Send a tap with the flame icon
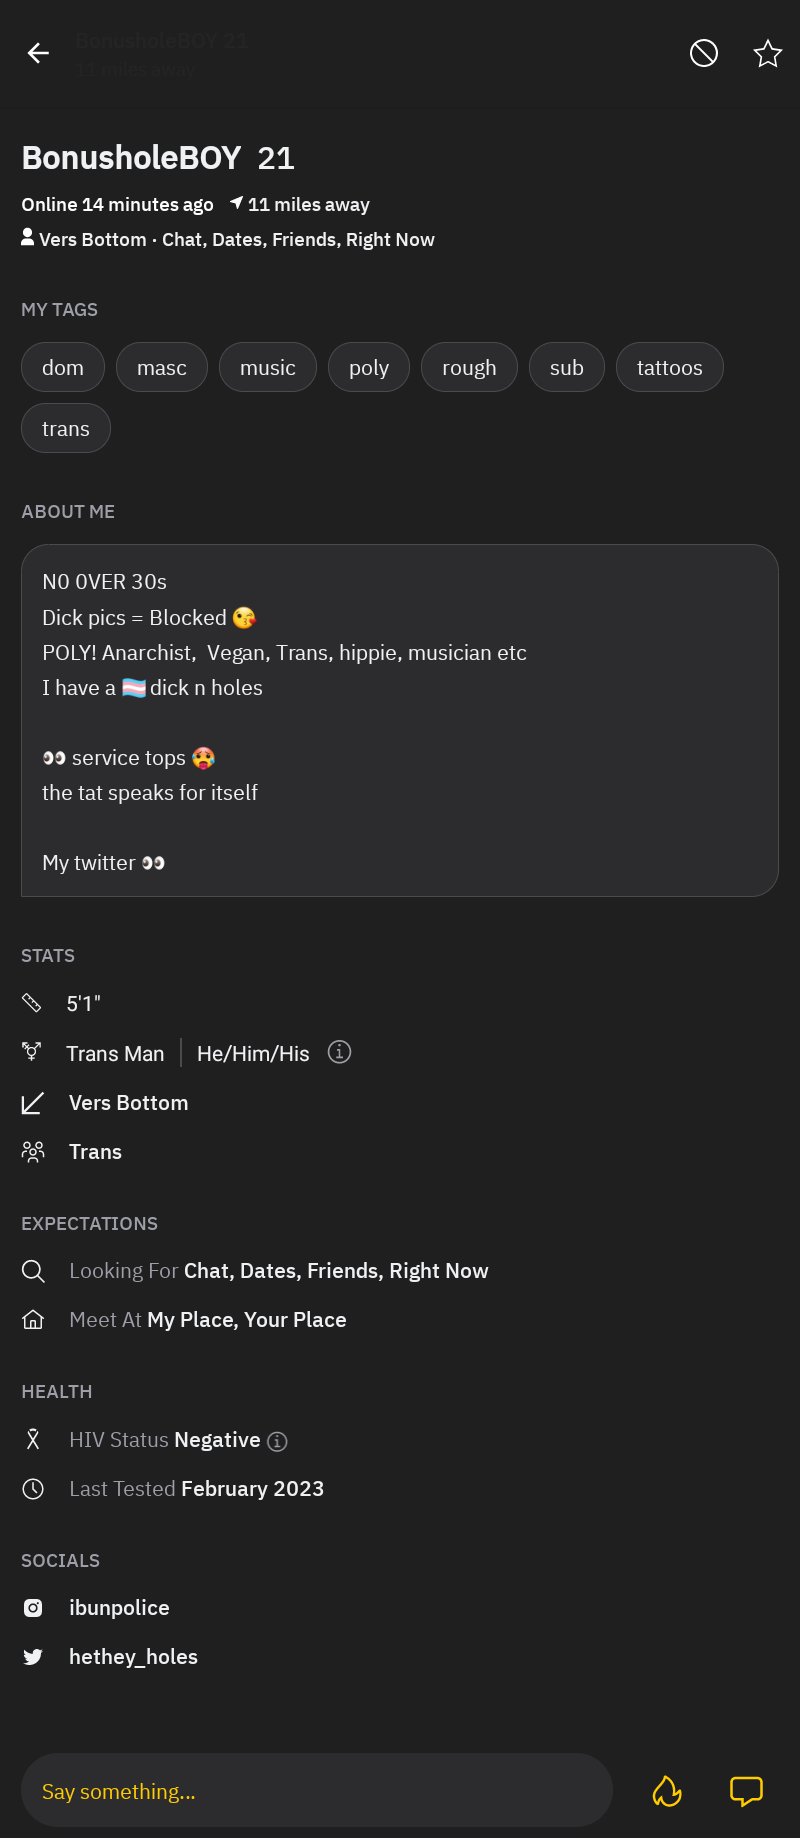Image resolution: width=800 pixels, height=1838 pixels. 667,1791
